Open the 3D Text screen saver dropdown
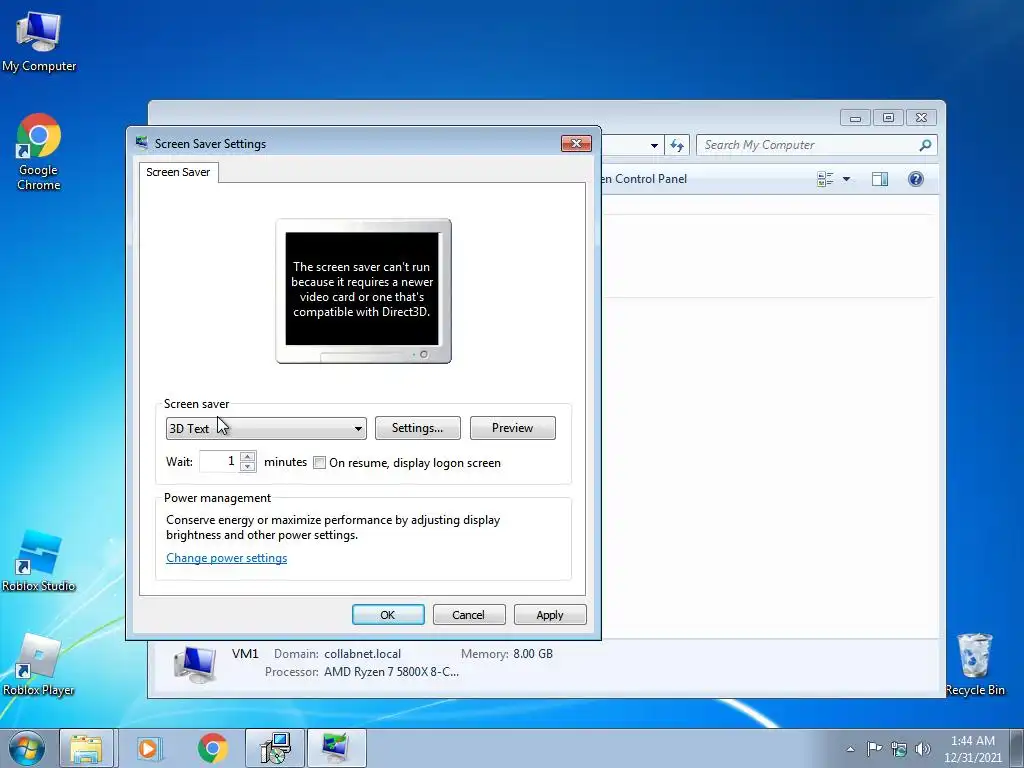Viewport: 1024px width, 768px height. (266, 428)
